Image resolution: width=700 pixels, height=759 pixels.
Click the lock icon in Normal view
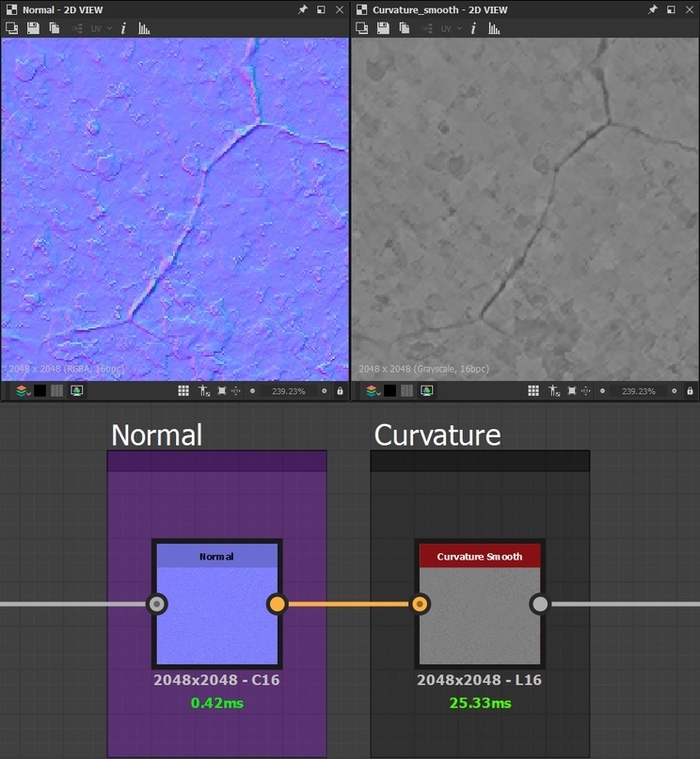(340, 391)
